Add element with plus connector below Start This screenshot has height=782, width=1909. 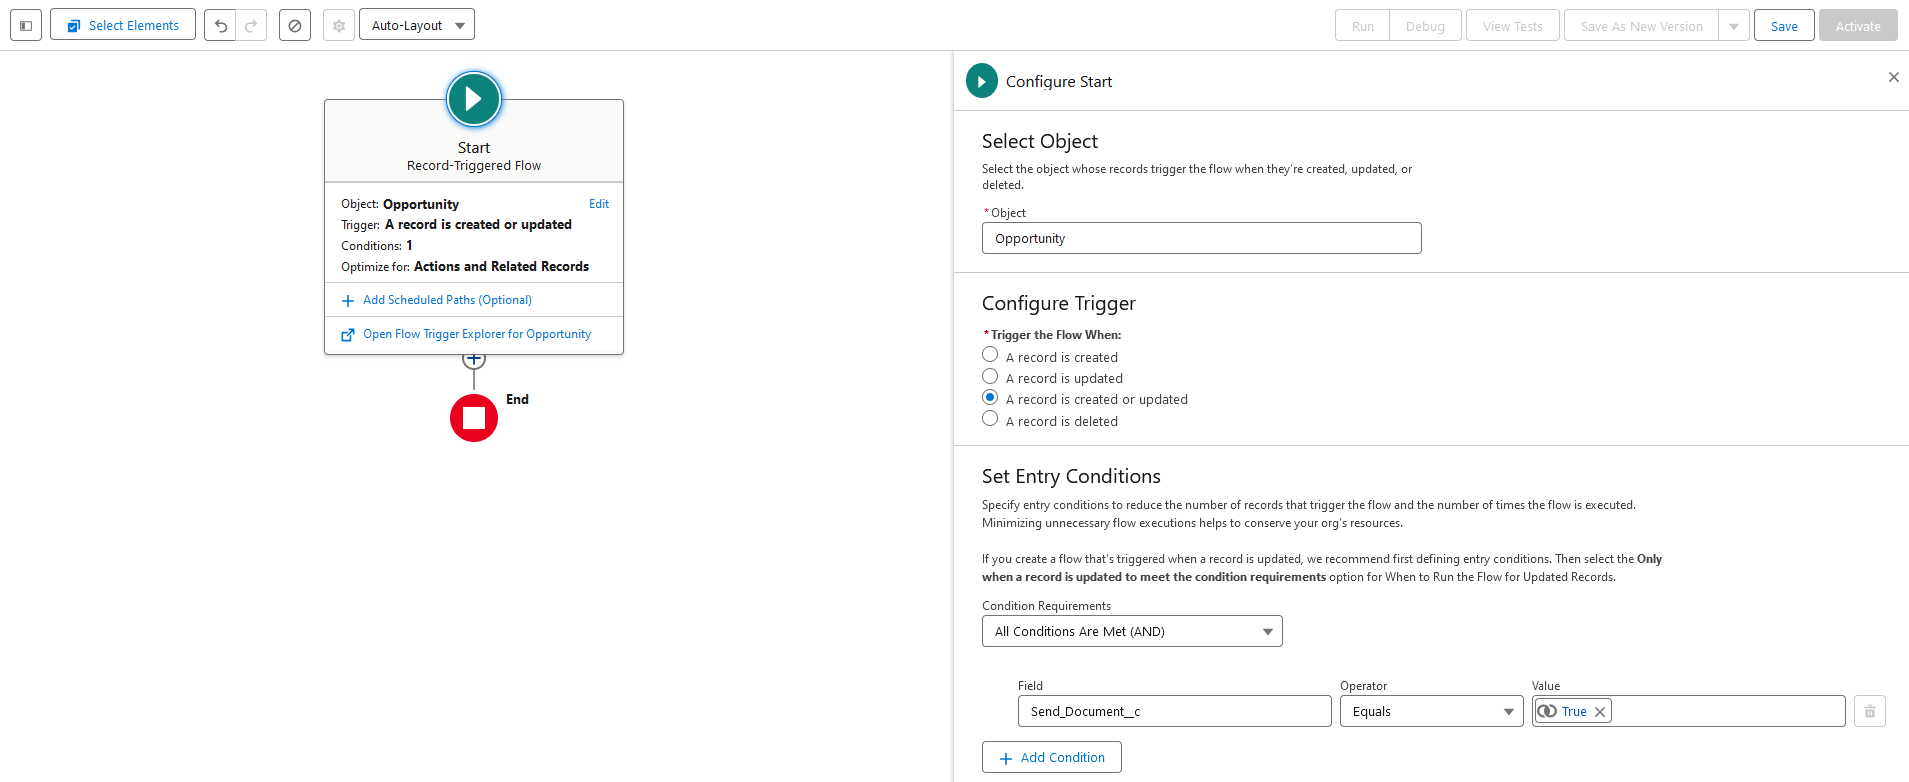[x=474, y=359]
